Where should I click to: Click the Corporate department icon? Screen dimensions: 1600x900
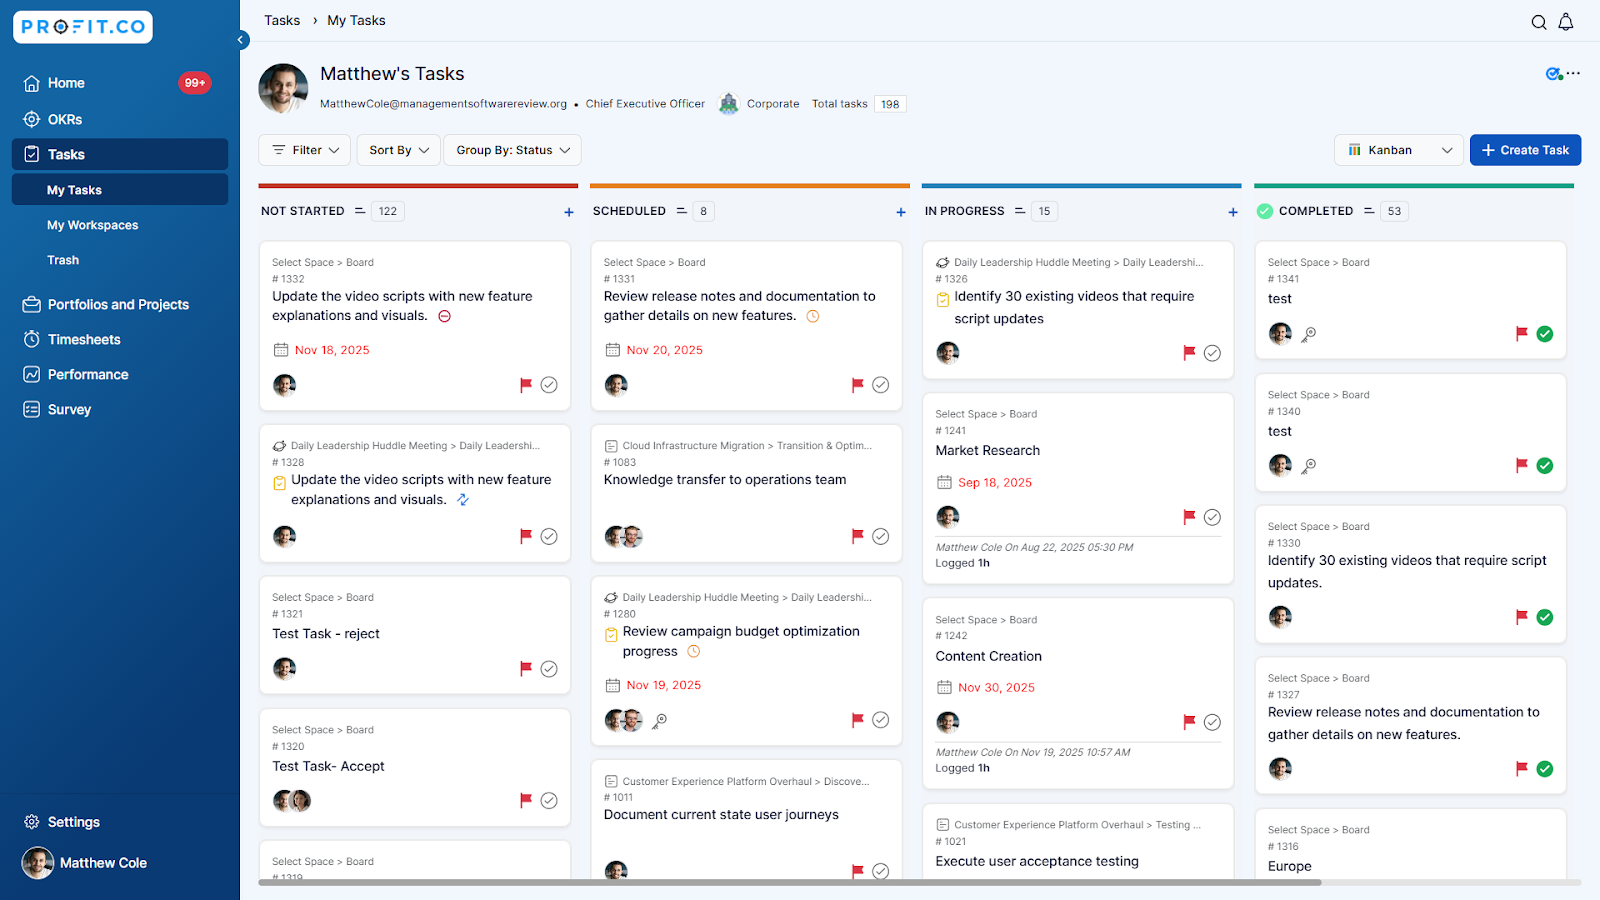coord(729,103)
